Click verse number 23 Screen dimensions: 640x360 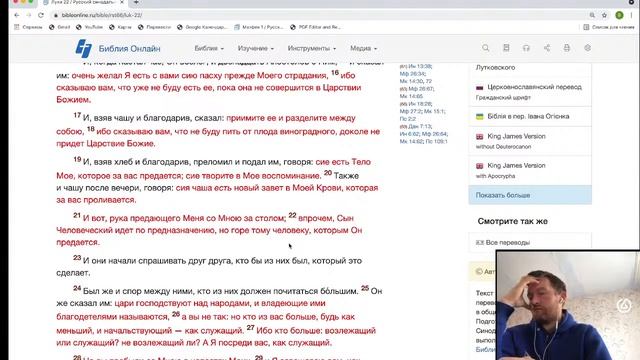(x=77, y=258)
